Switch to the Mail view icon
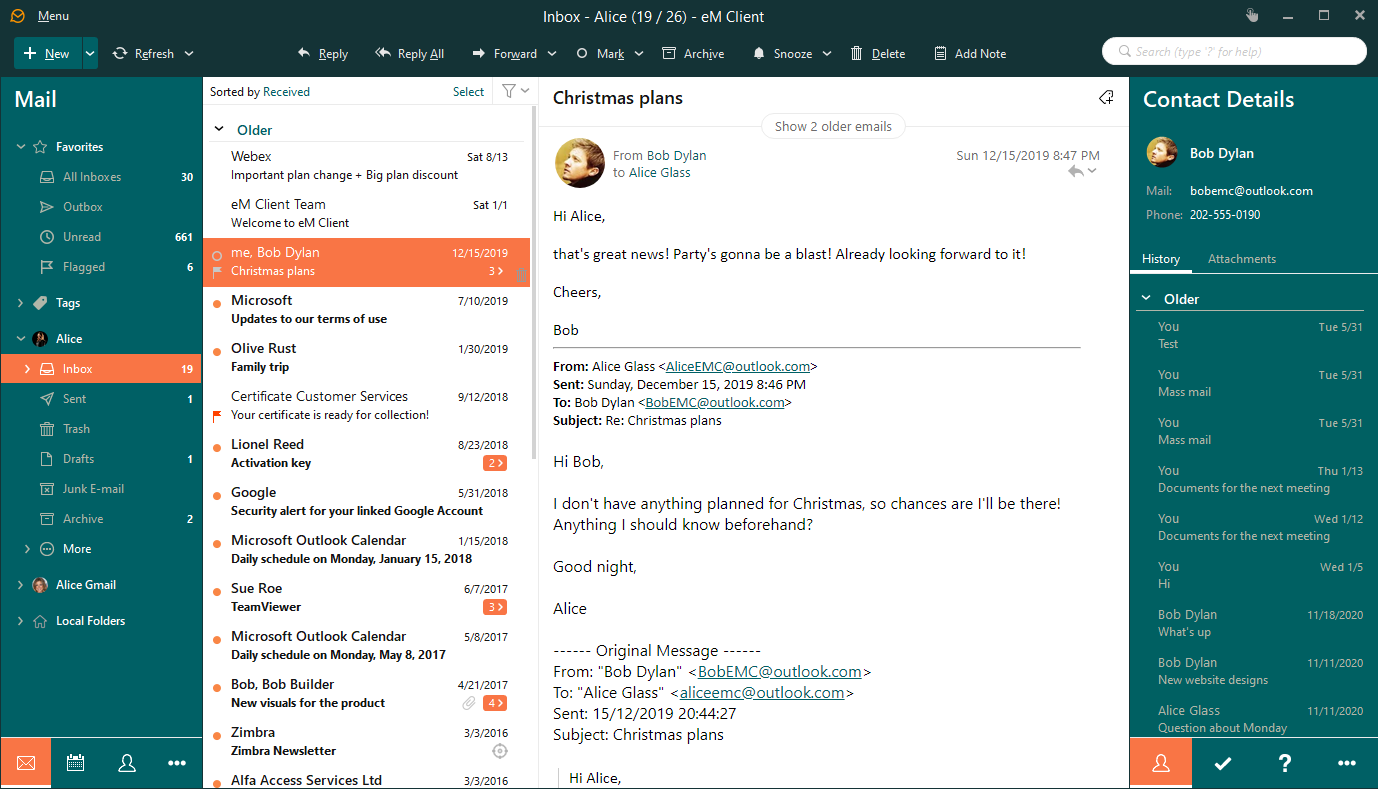This screenshot has width=1379, height=789. 26,763
